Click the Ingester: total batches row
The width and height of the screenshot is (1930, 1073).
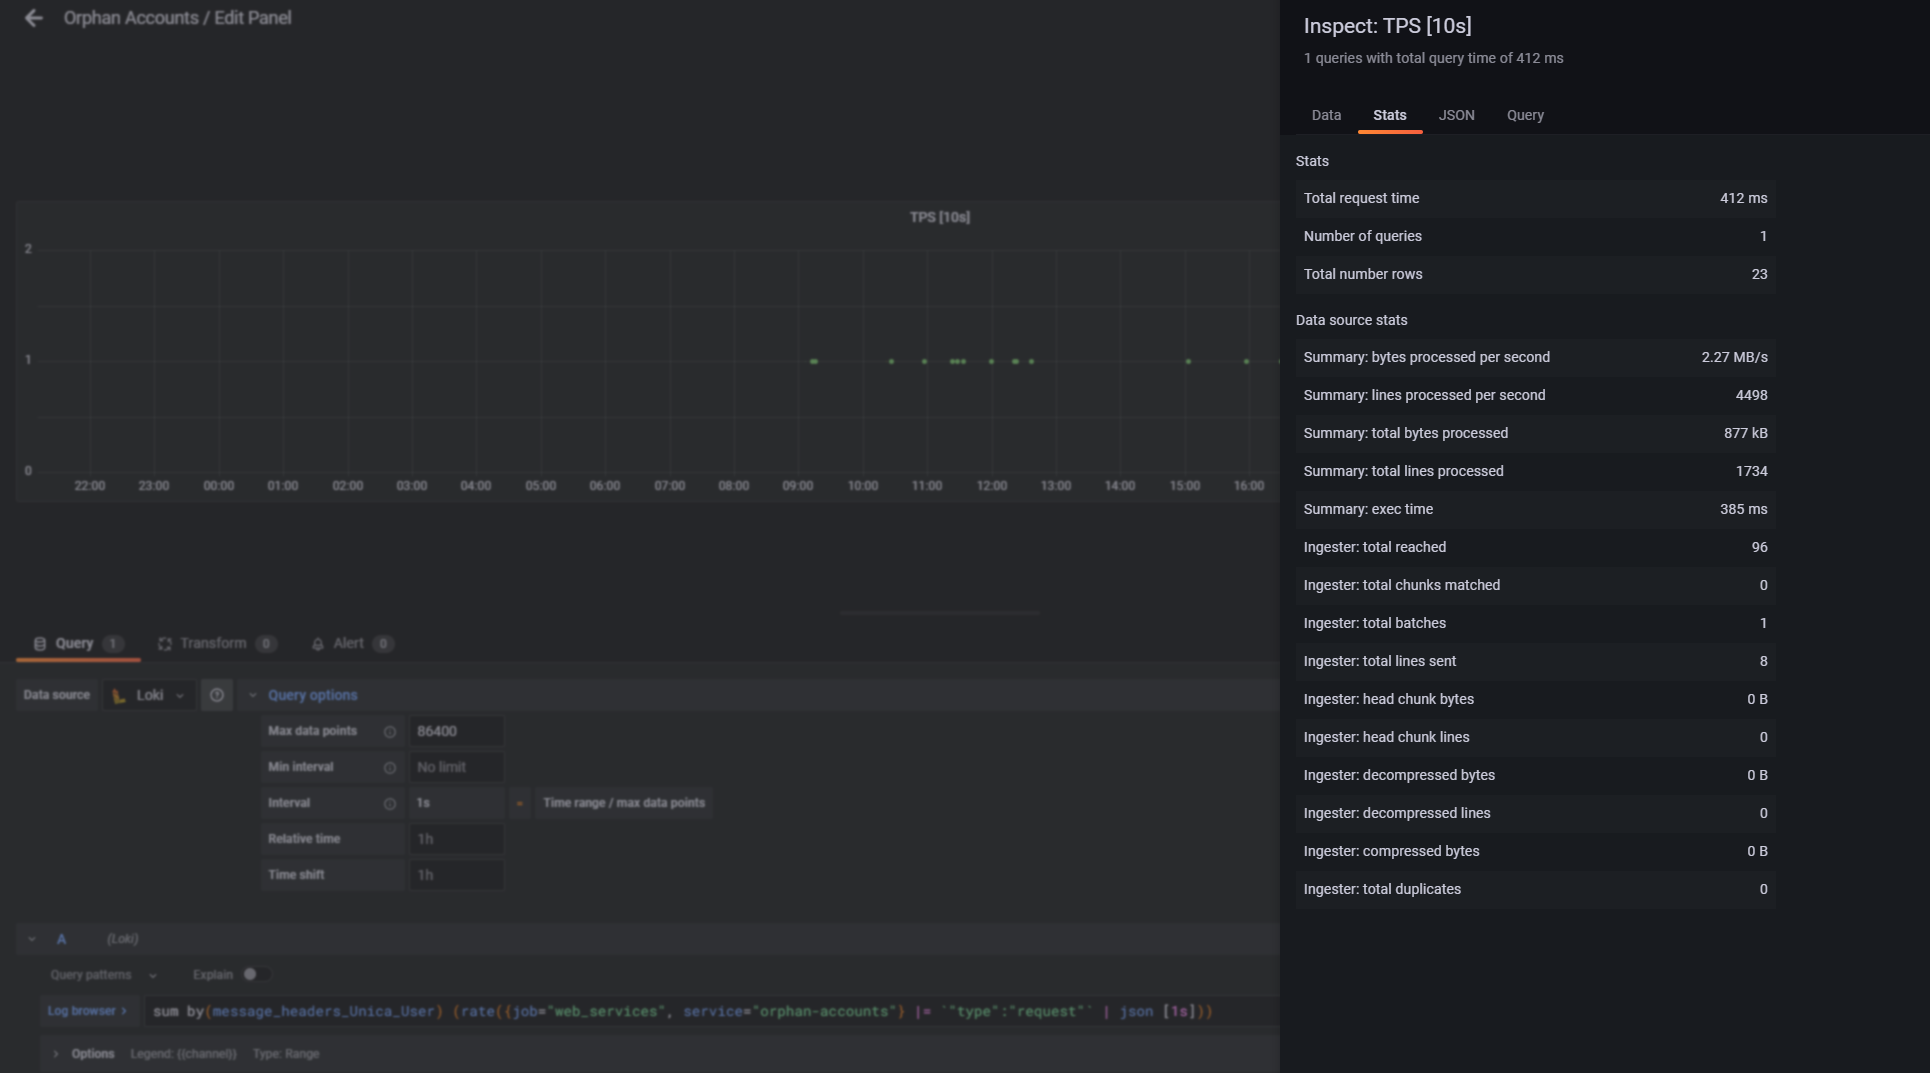[1535, 623]
